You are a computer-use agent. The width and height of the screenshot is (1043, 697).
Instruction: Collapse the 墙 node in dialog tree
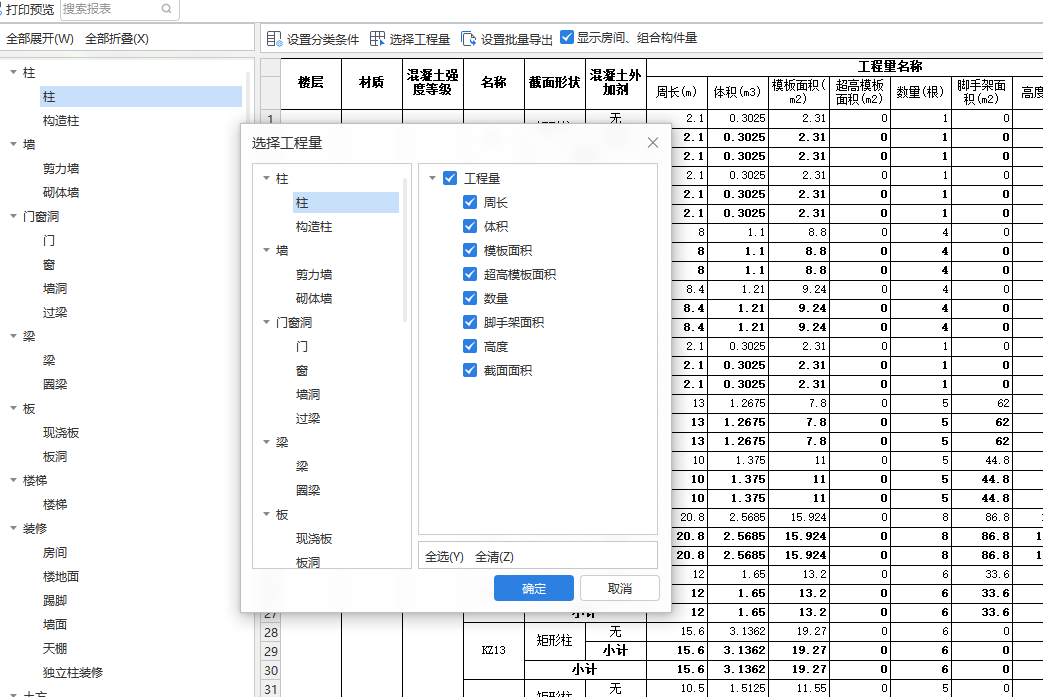(x=266, y=250)
